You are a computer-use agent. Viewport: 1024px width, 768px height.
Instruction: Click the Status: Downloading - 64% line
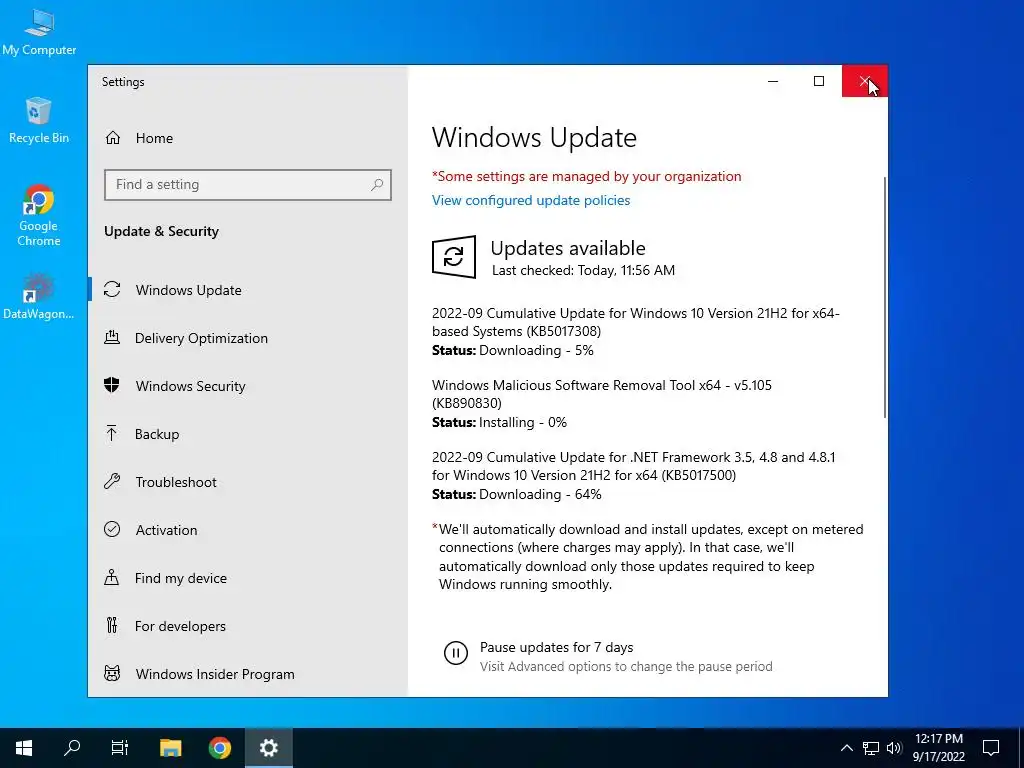[x=517, y=494]
